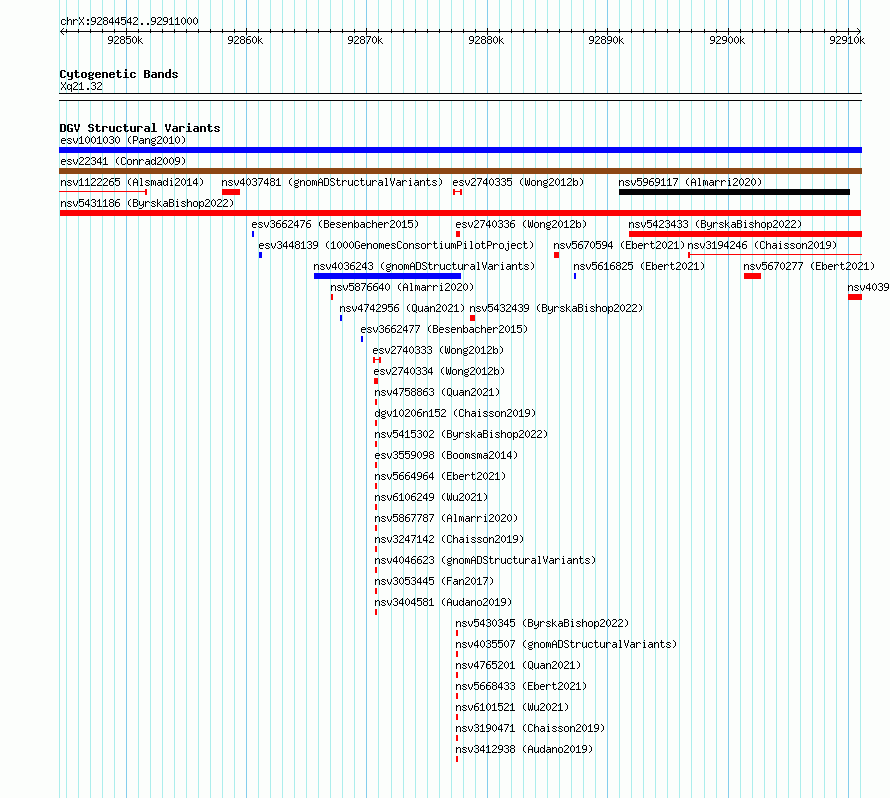Screen dimensions: 890x798
Task: Open label esv3662476 (Besenbacher2015)
Action: (x=335, y=224)
